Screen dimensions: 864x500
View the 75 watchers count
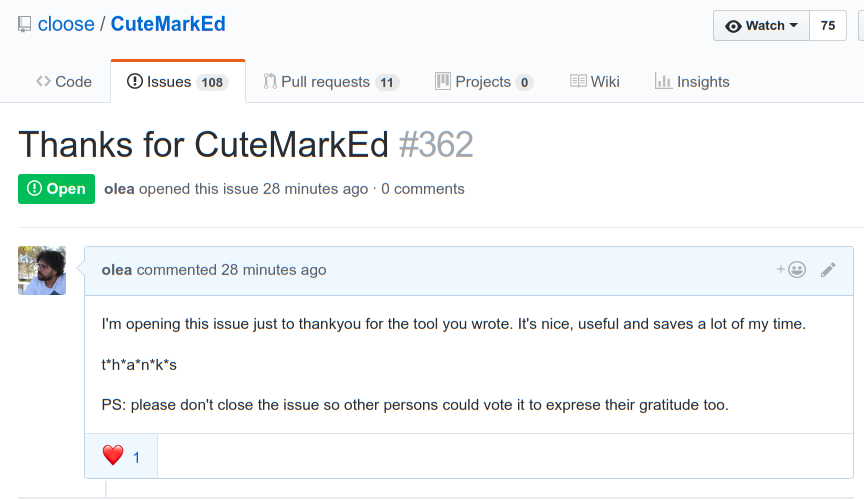(x=828, y=26)
